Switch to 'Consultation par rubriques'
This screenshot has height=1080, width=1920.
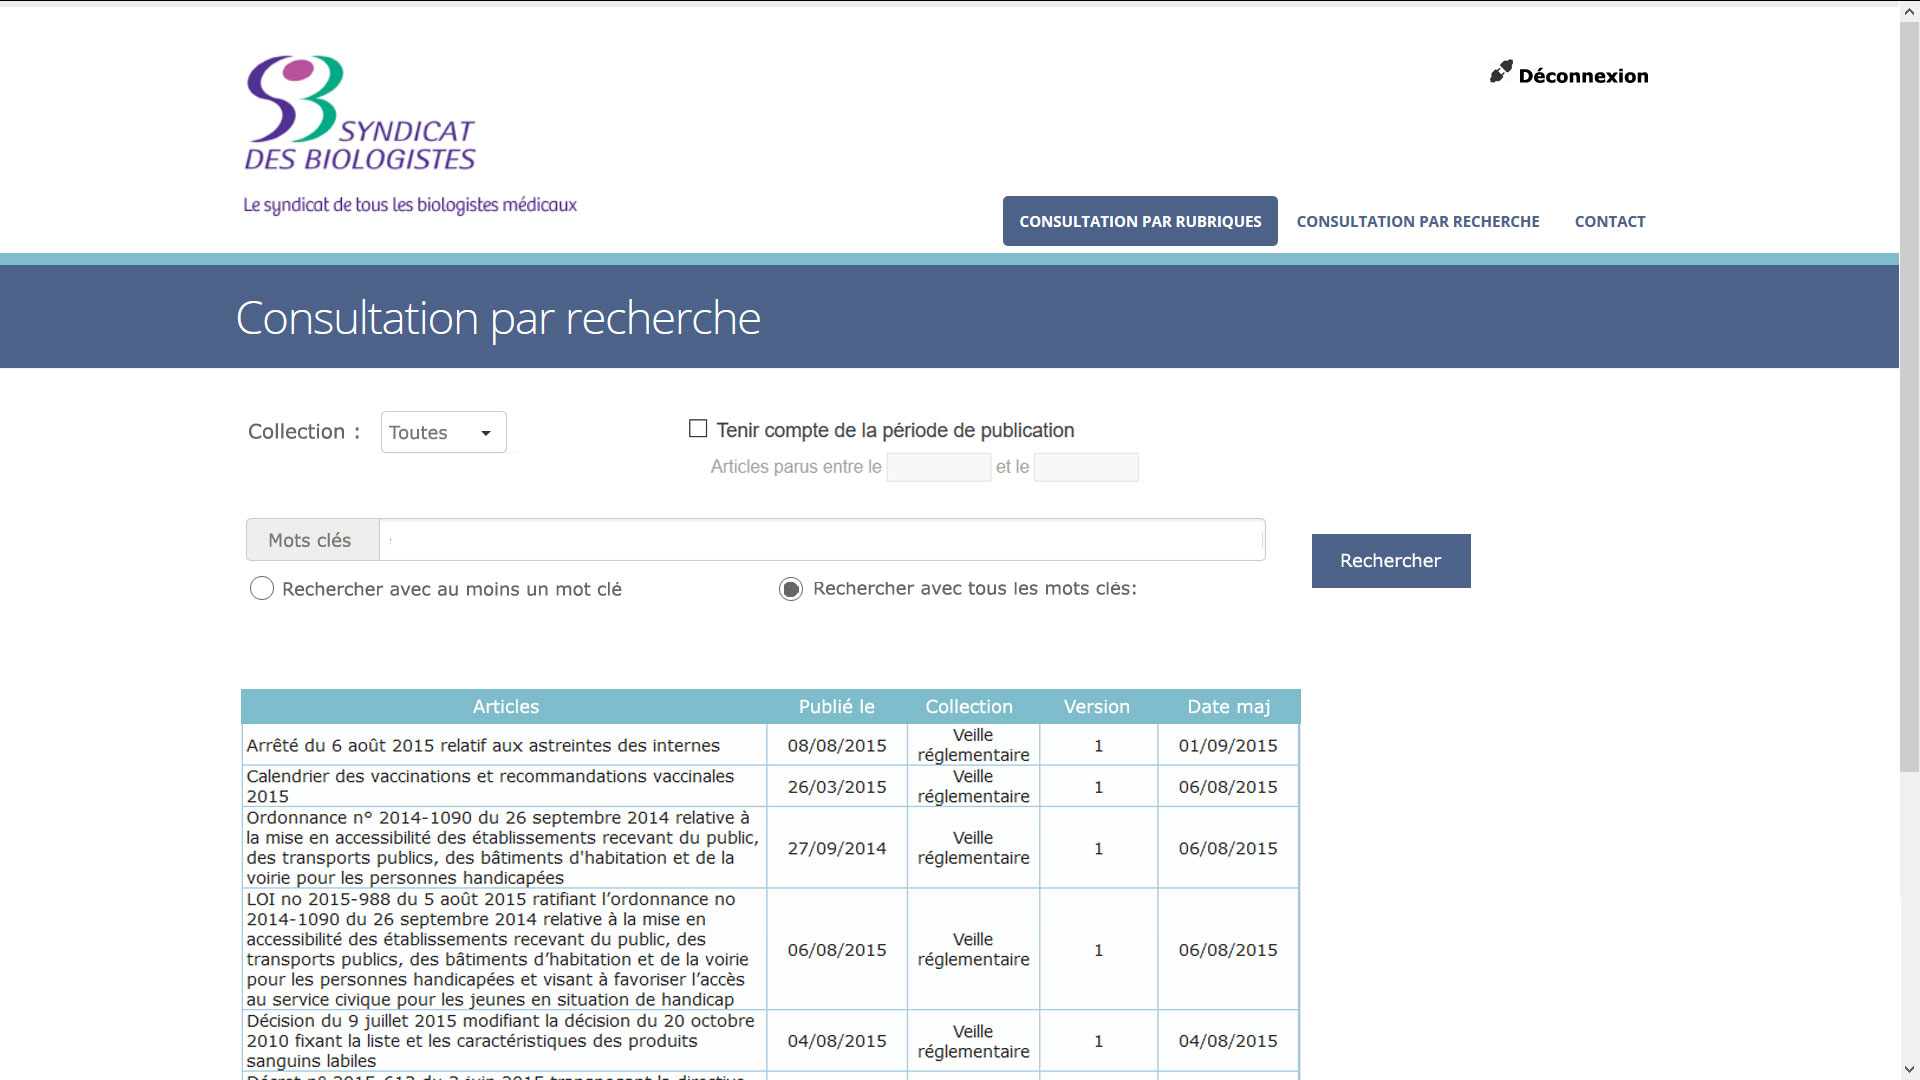[1140, 221]
